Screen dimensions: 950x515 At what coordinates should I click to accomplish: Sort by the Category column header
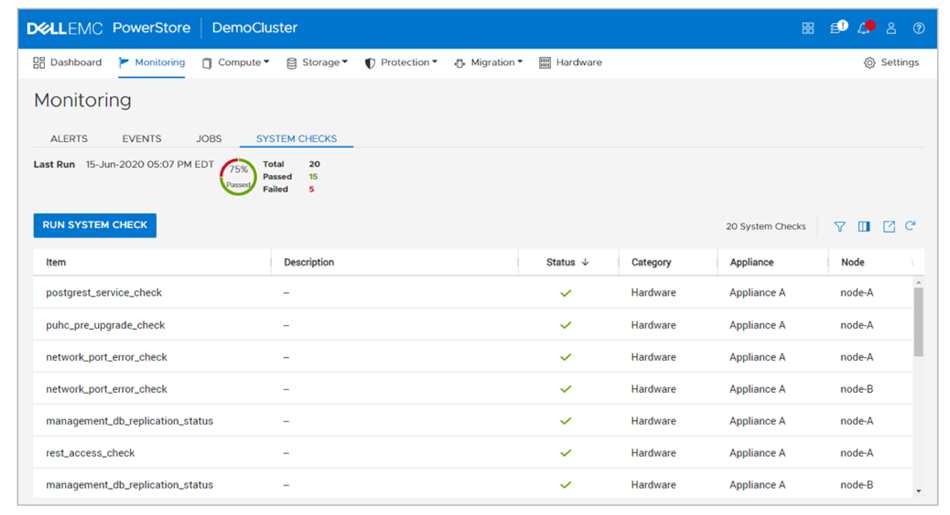point(651,262)
